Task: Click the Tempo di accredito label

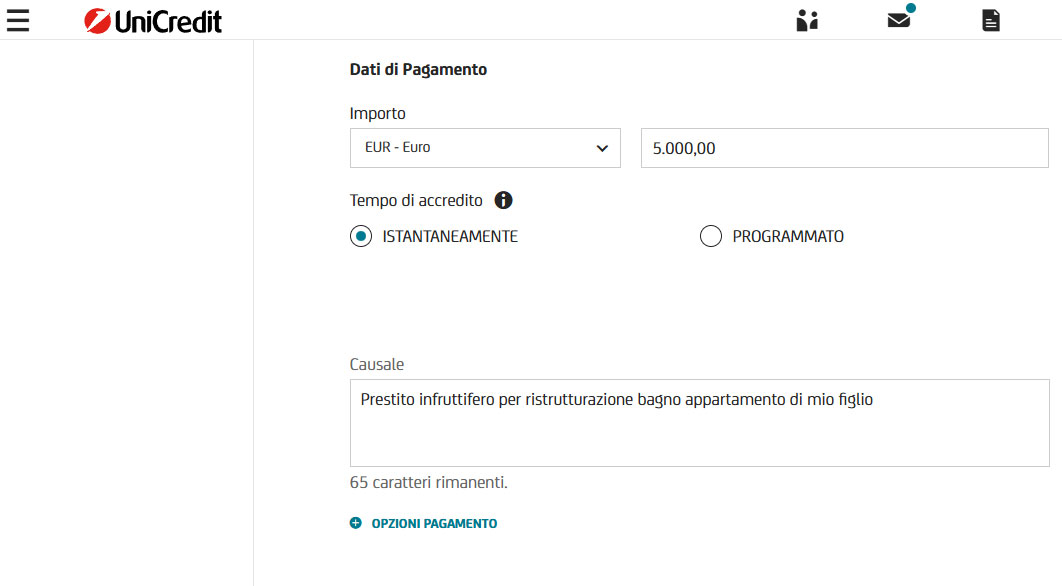Action: coord(416,200)
